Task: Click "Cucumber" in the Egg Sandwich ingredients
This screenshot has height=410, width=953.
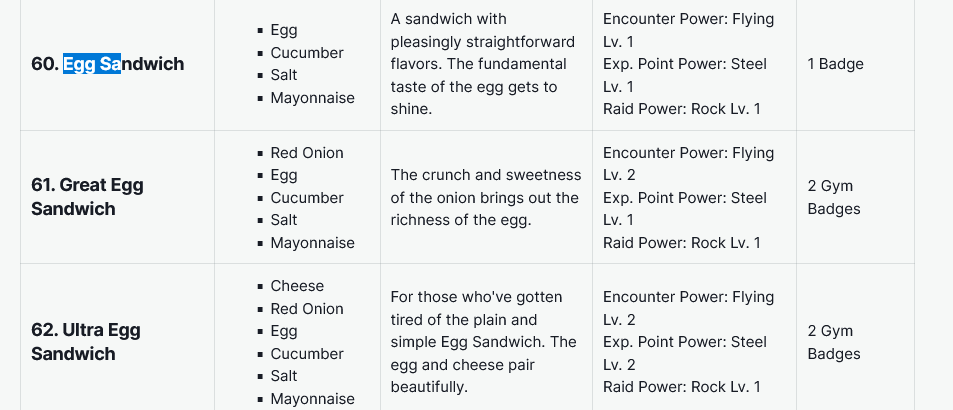Action: point(306,53)
